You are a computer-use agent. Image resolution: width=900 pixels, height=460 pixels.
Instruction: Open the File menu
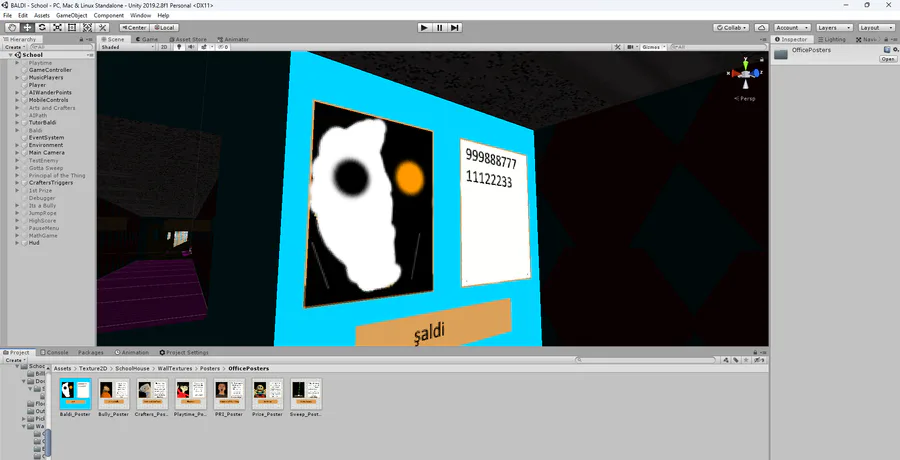pos(7,16)
